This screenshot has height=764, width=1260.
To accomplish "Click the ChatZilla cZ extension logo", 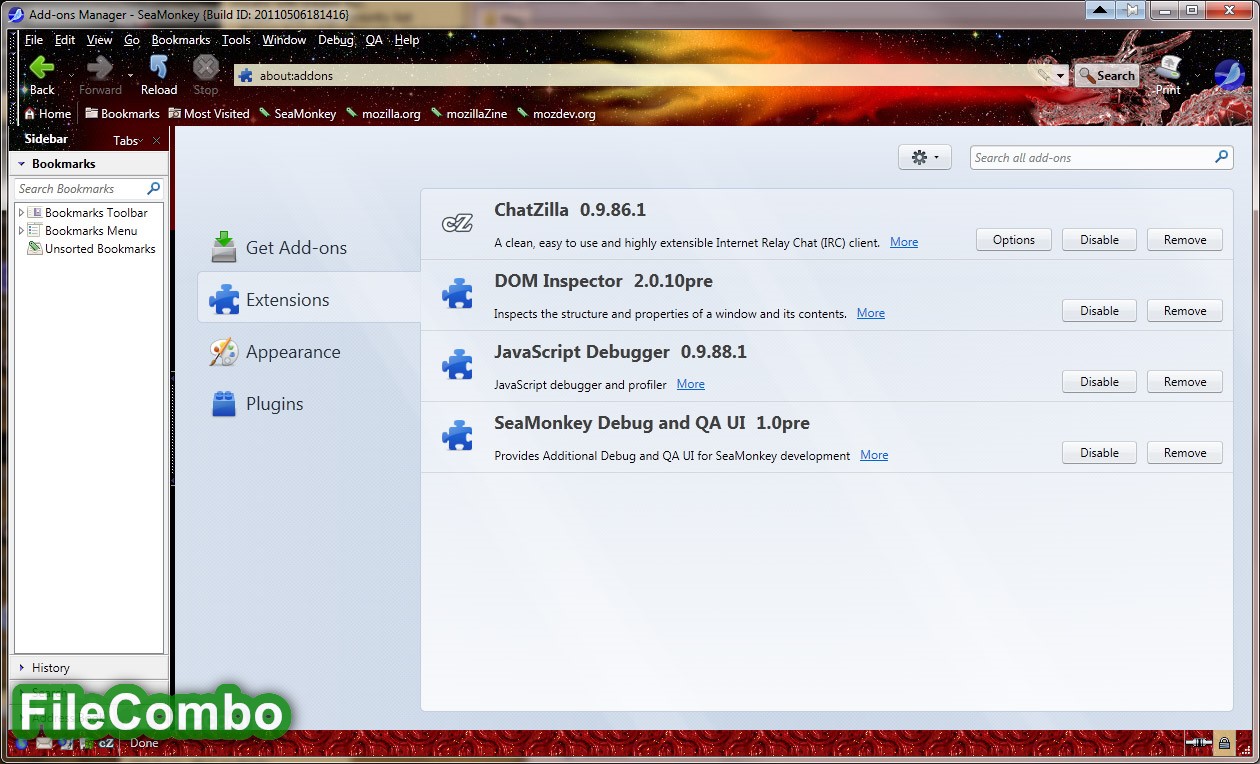I will [457, 224].
